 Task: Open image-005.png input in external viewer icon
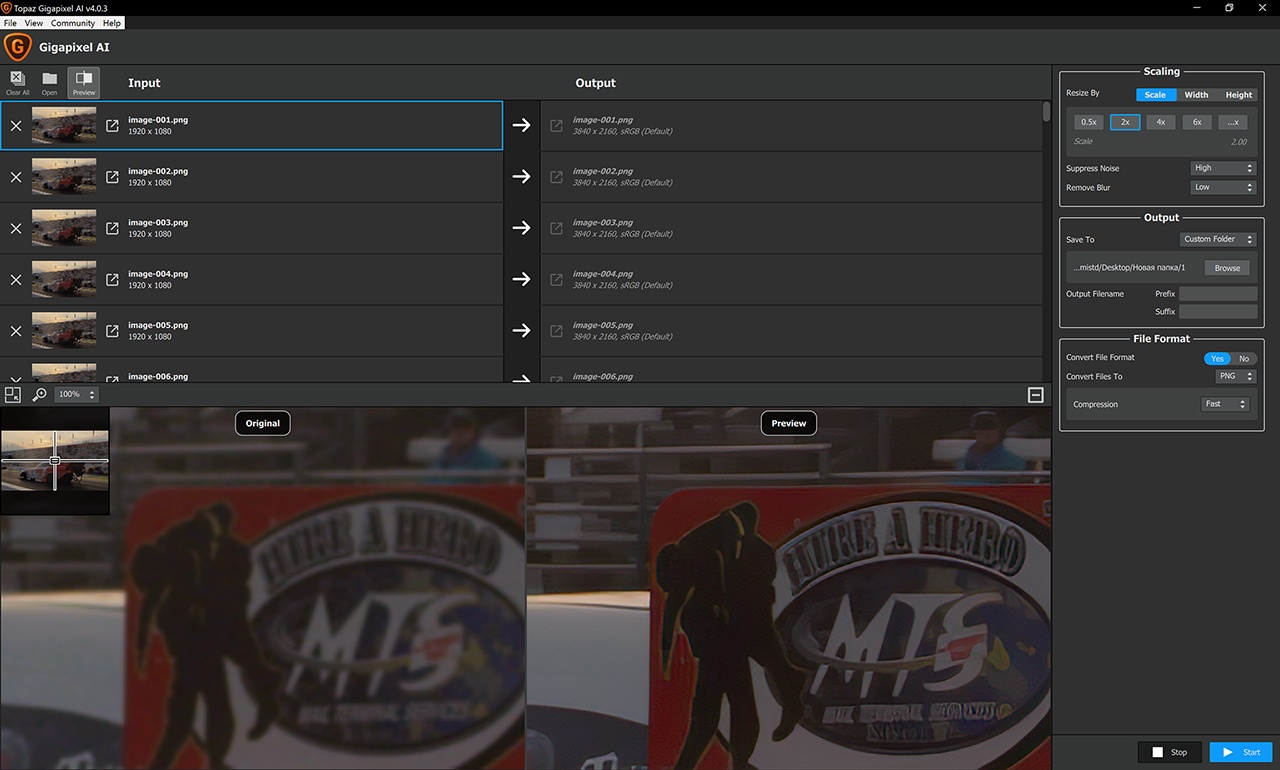[112, 331]
